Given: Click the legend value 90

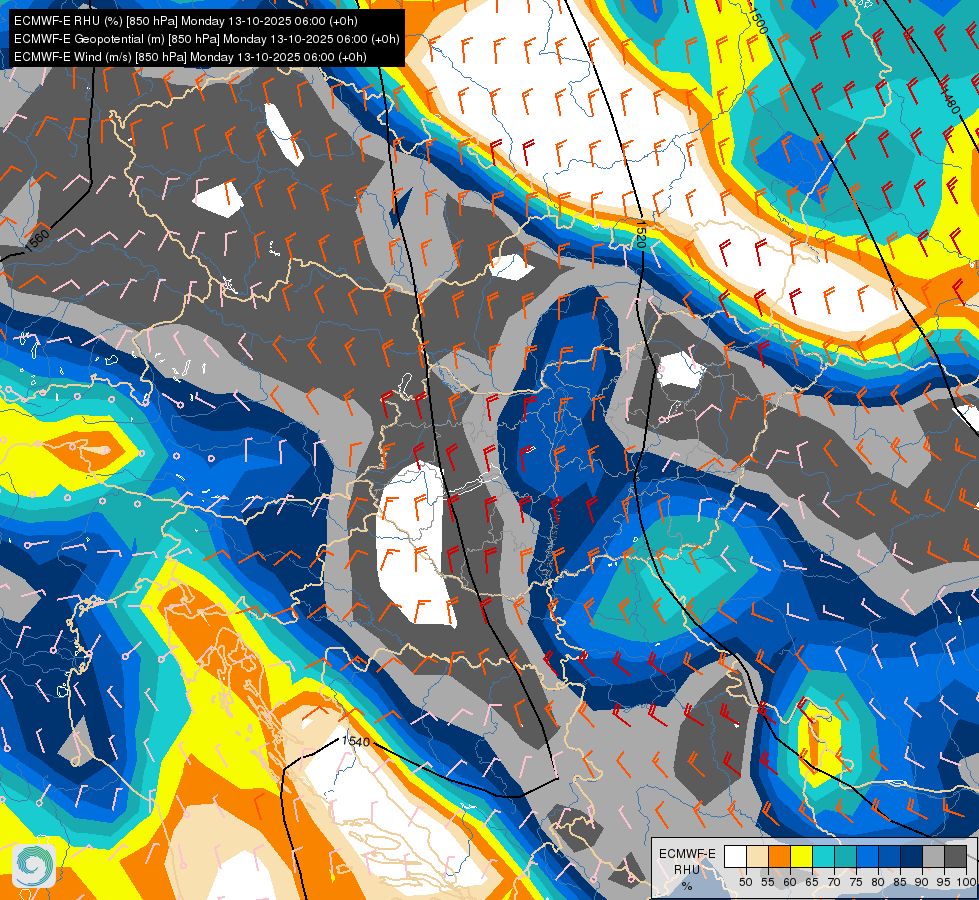Looking at the screenshot, I should [x=922, y=882].
